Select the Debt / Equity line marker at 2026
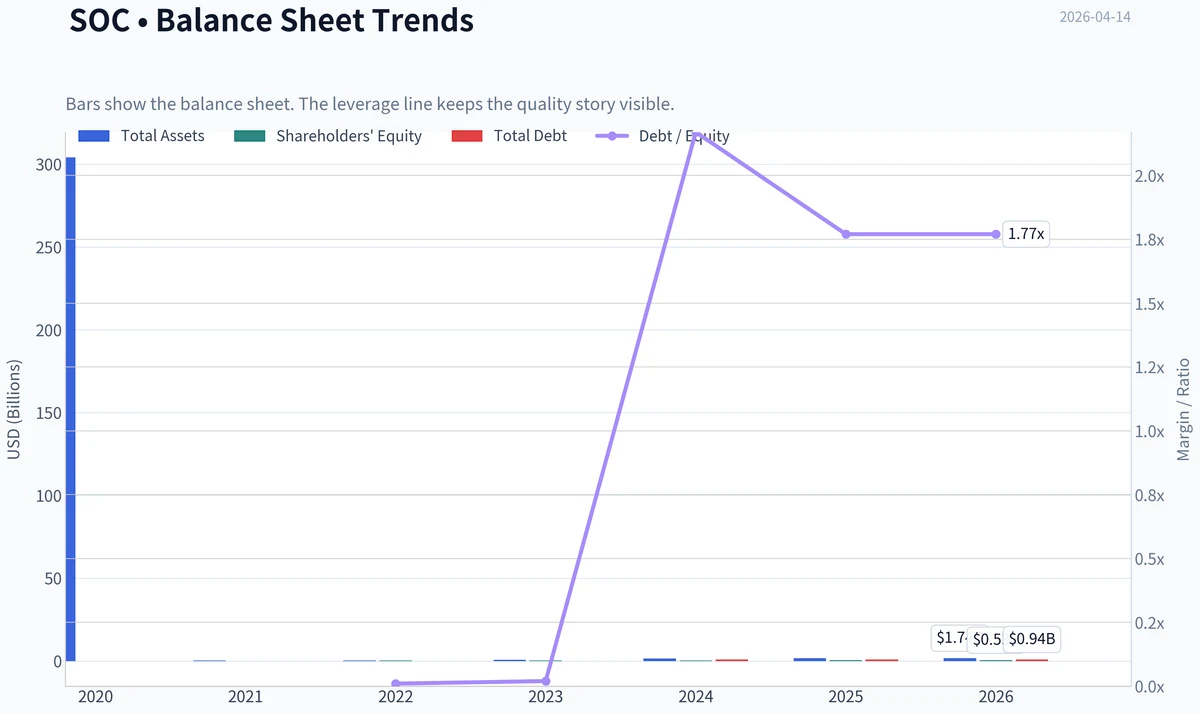Screen dimensions: 1200x713 (996, 234)
